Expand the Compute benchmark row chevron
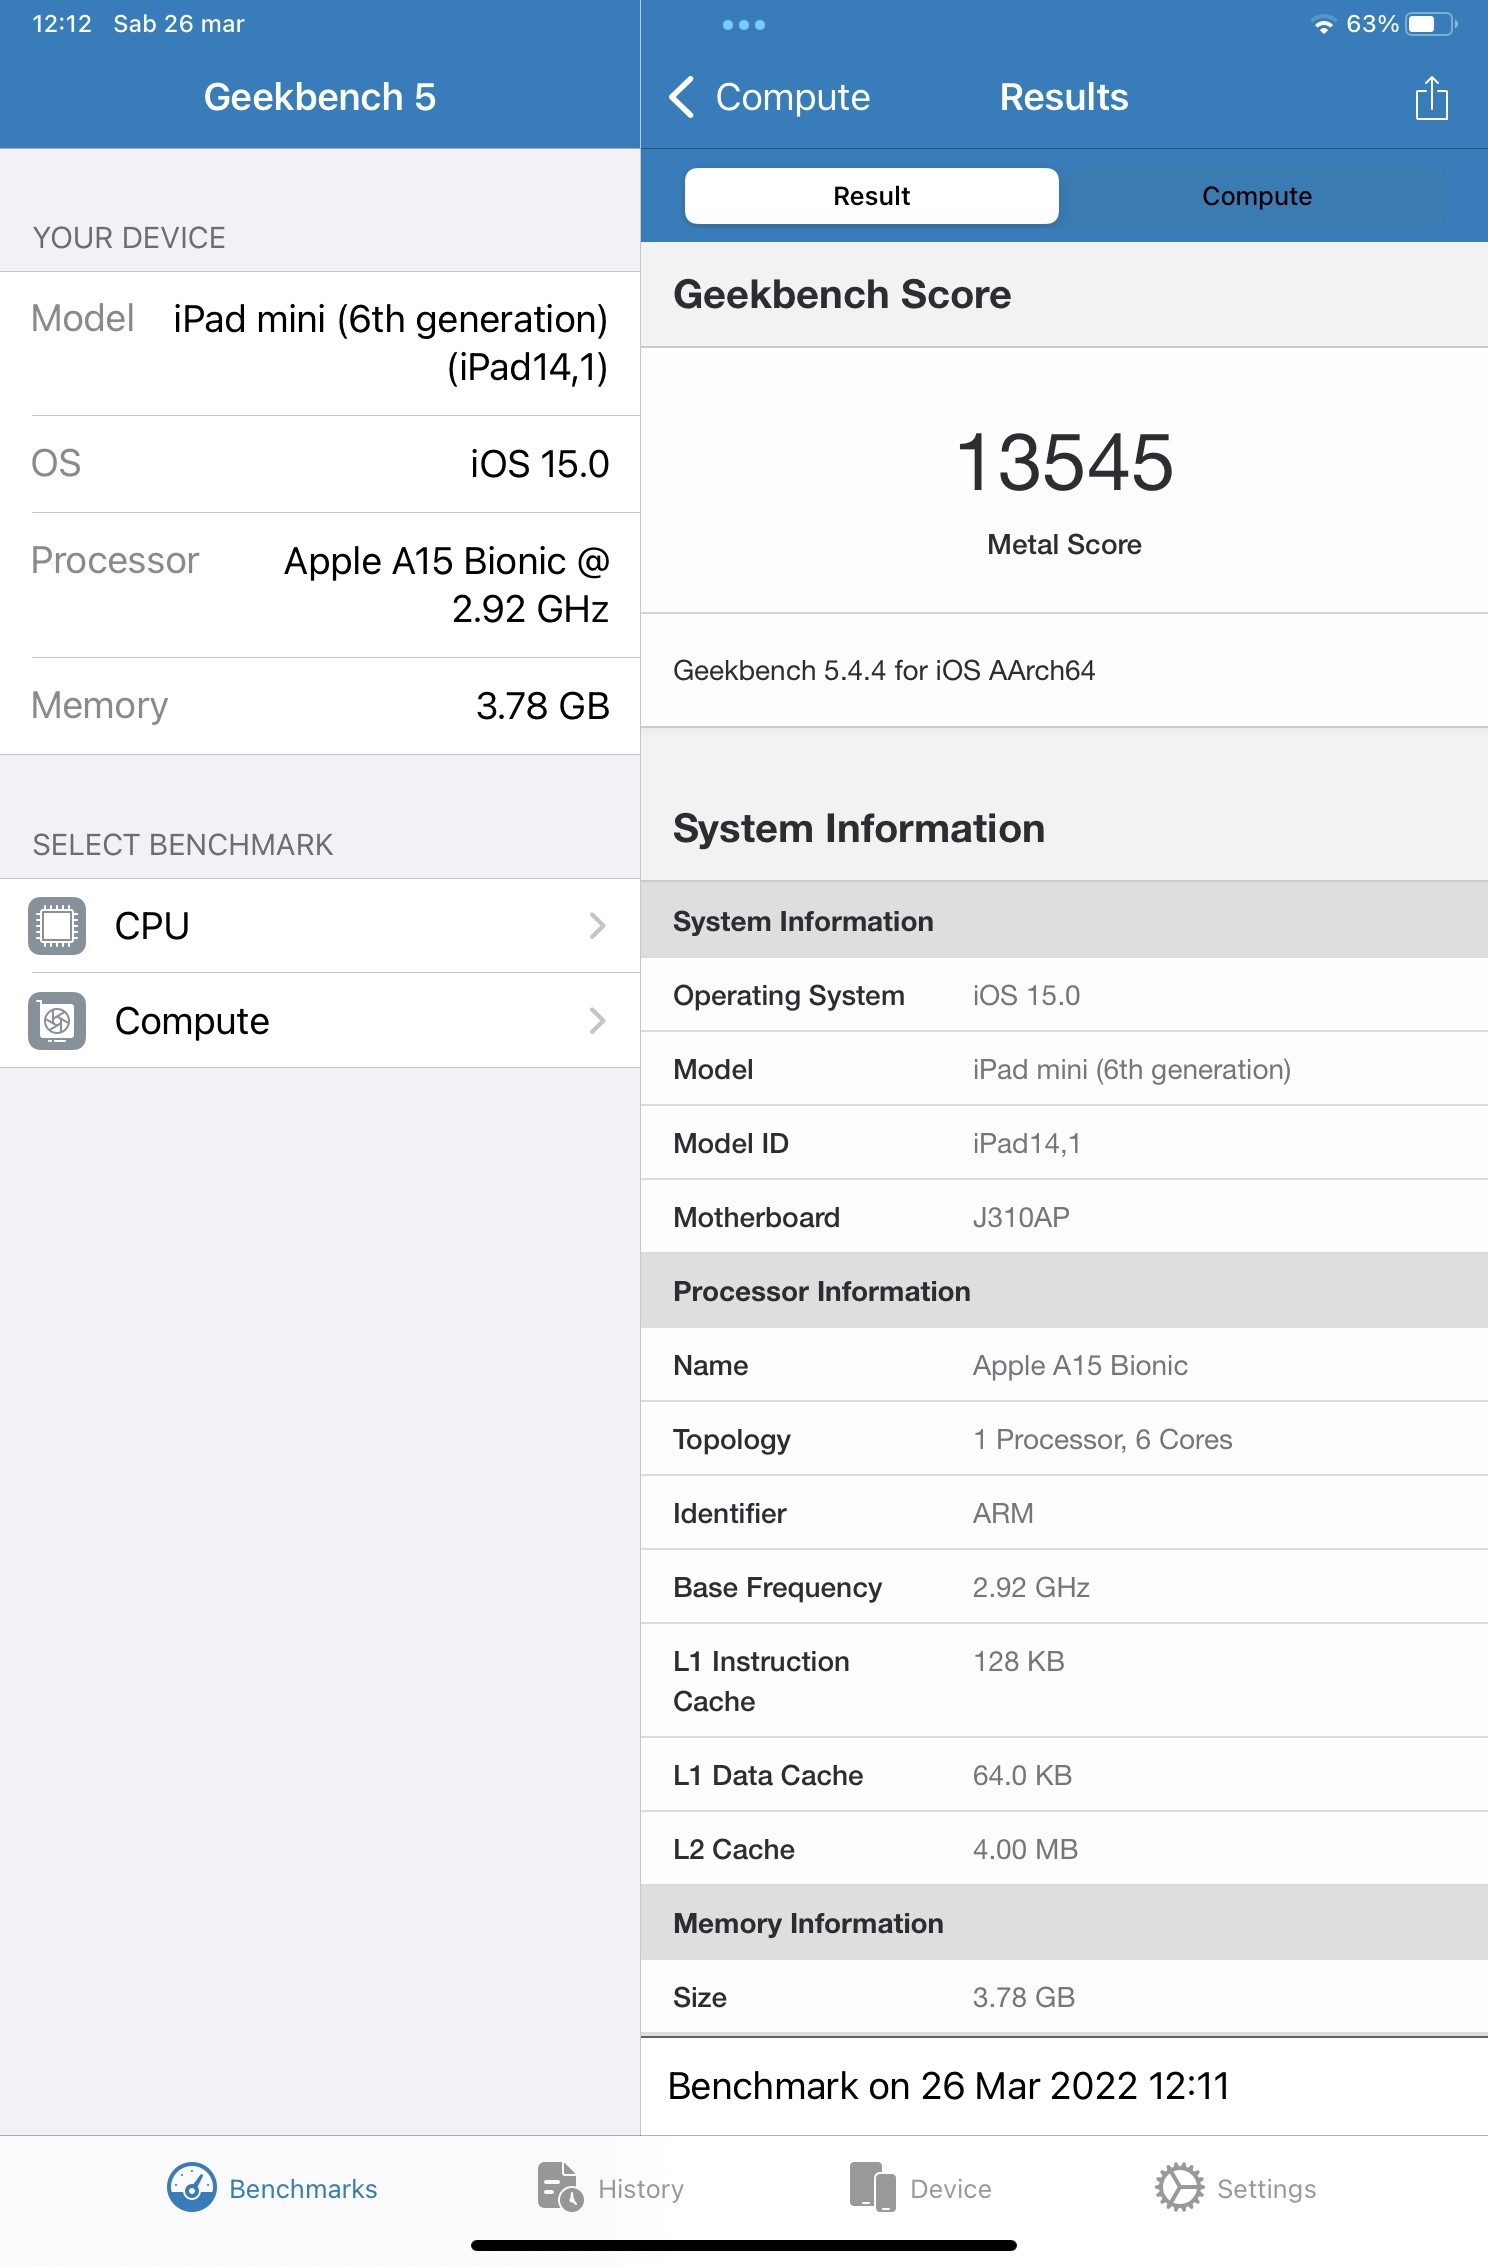Screen dimensions: 1488x2266 pos(597,1021)
